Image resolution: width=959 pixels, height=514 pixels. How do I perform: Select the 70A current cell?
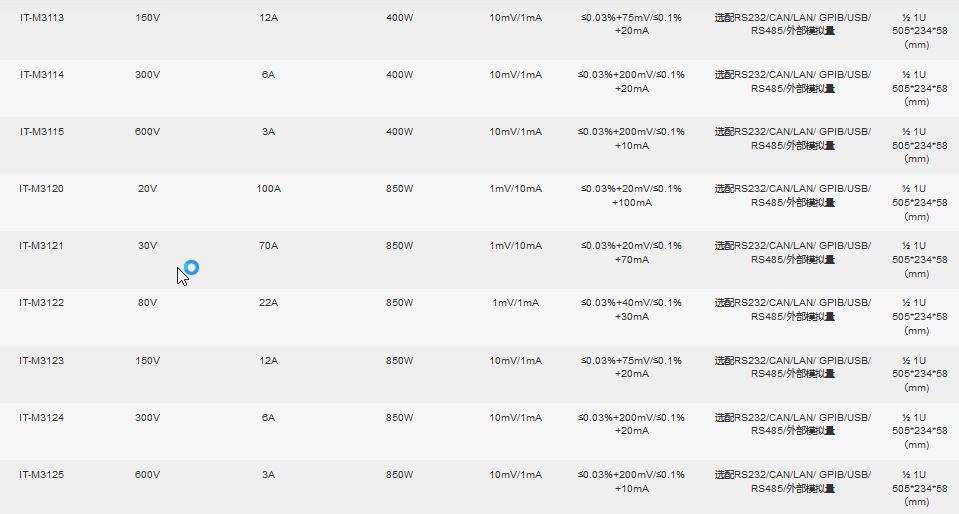(x=268, y=246)
